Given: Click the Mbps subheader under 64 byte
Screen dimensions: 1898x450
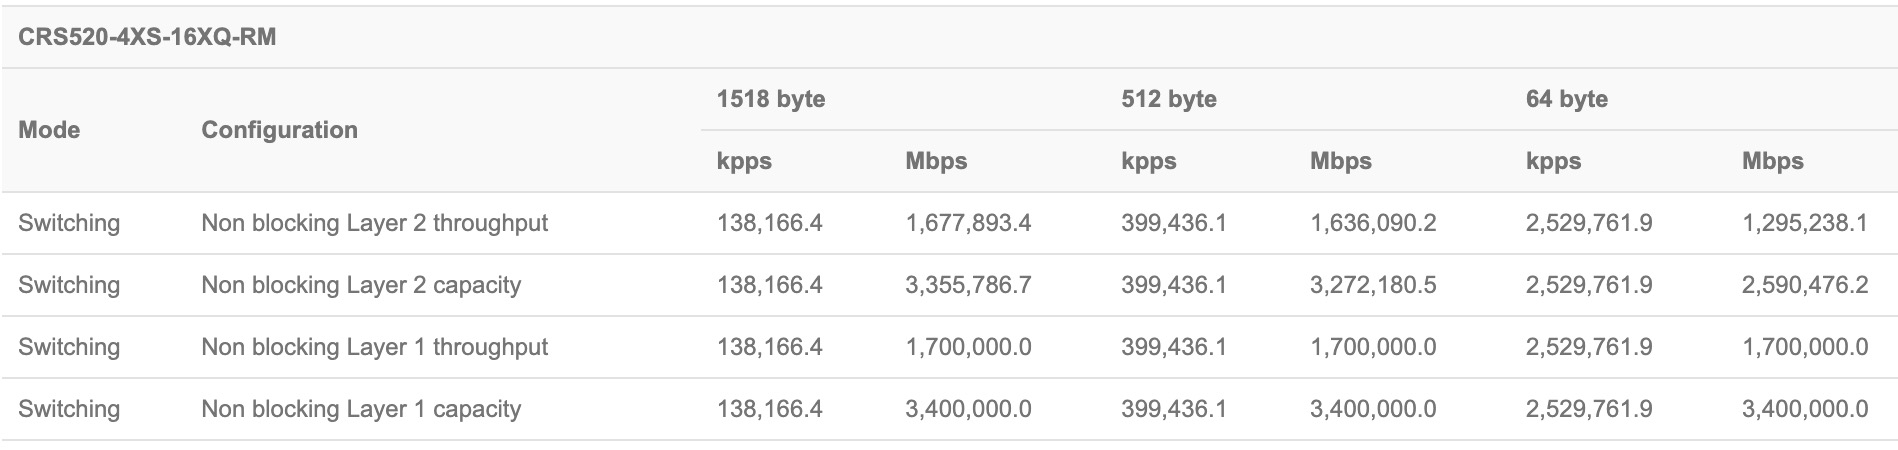Looking at the screenshot, I should click(x=1772, y=161).
